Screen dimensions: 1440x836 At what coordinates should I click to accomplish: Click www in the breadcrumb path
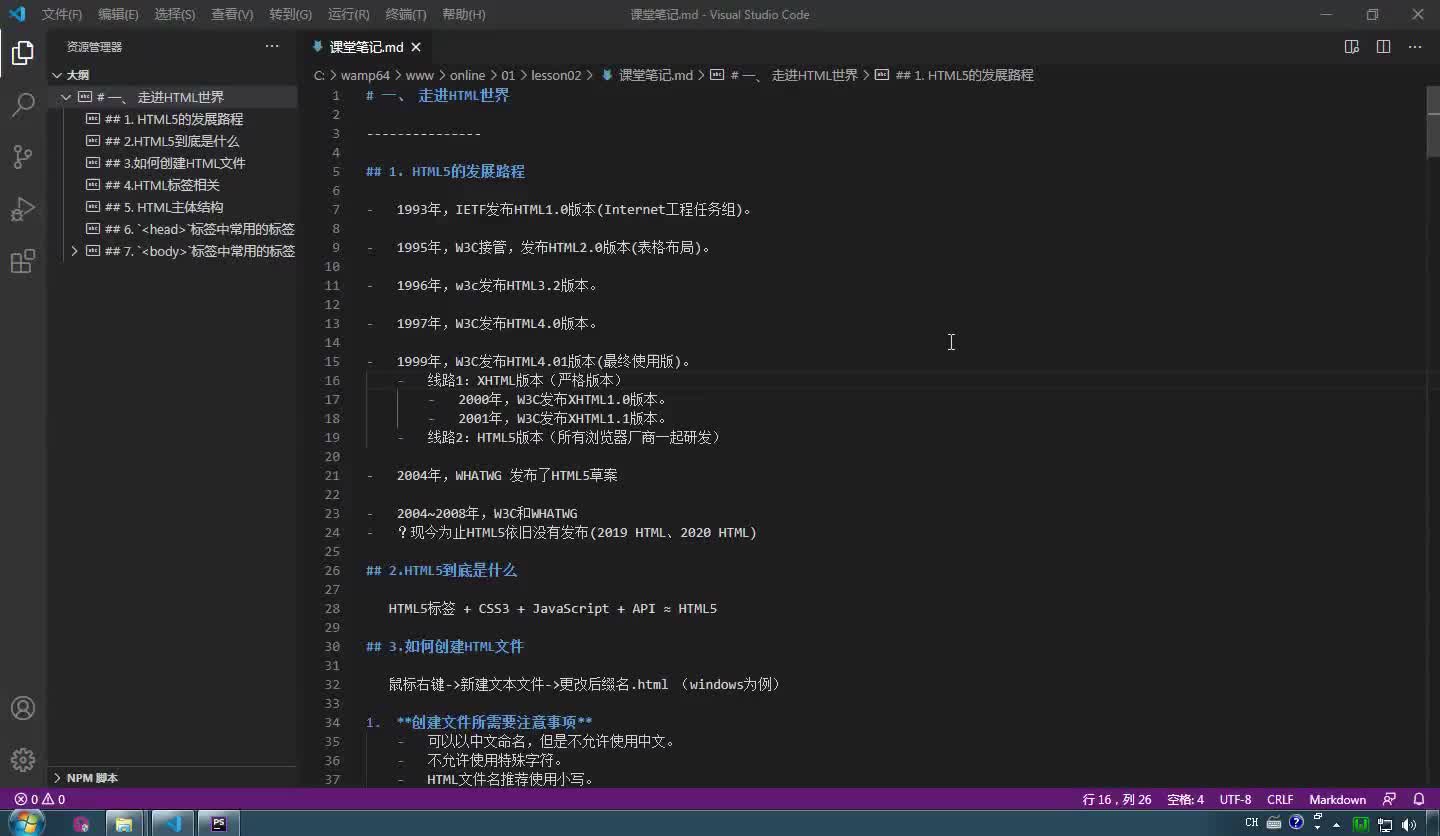[x=419, y=75]
